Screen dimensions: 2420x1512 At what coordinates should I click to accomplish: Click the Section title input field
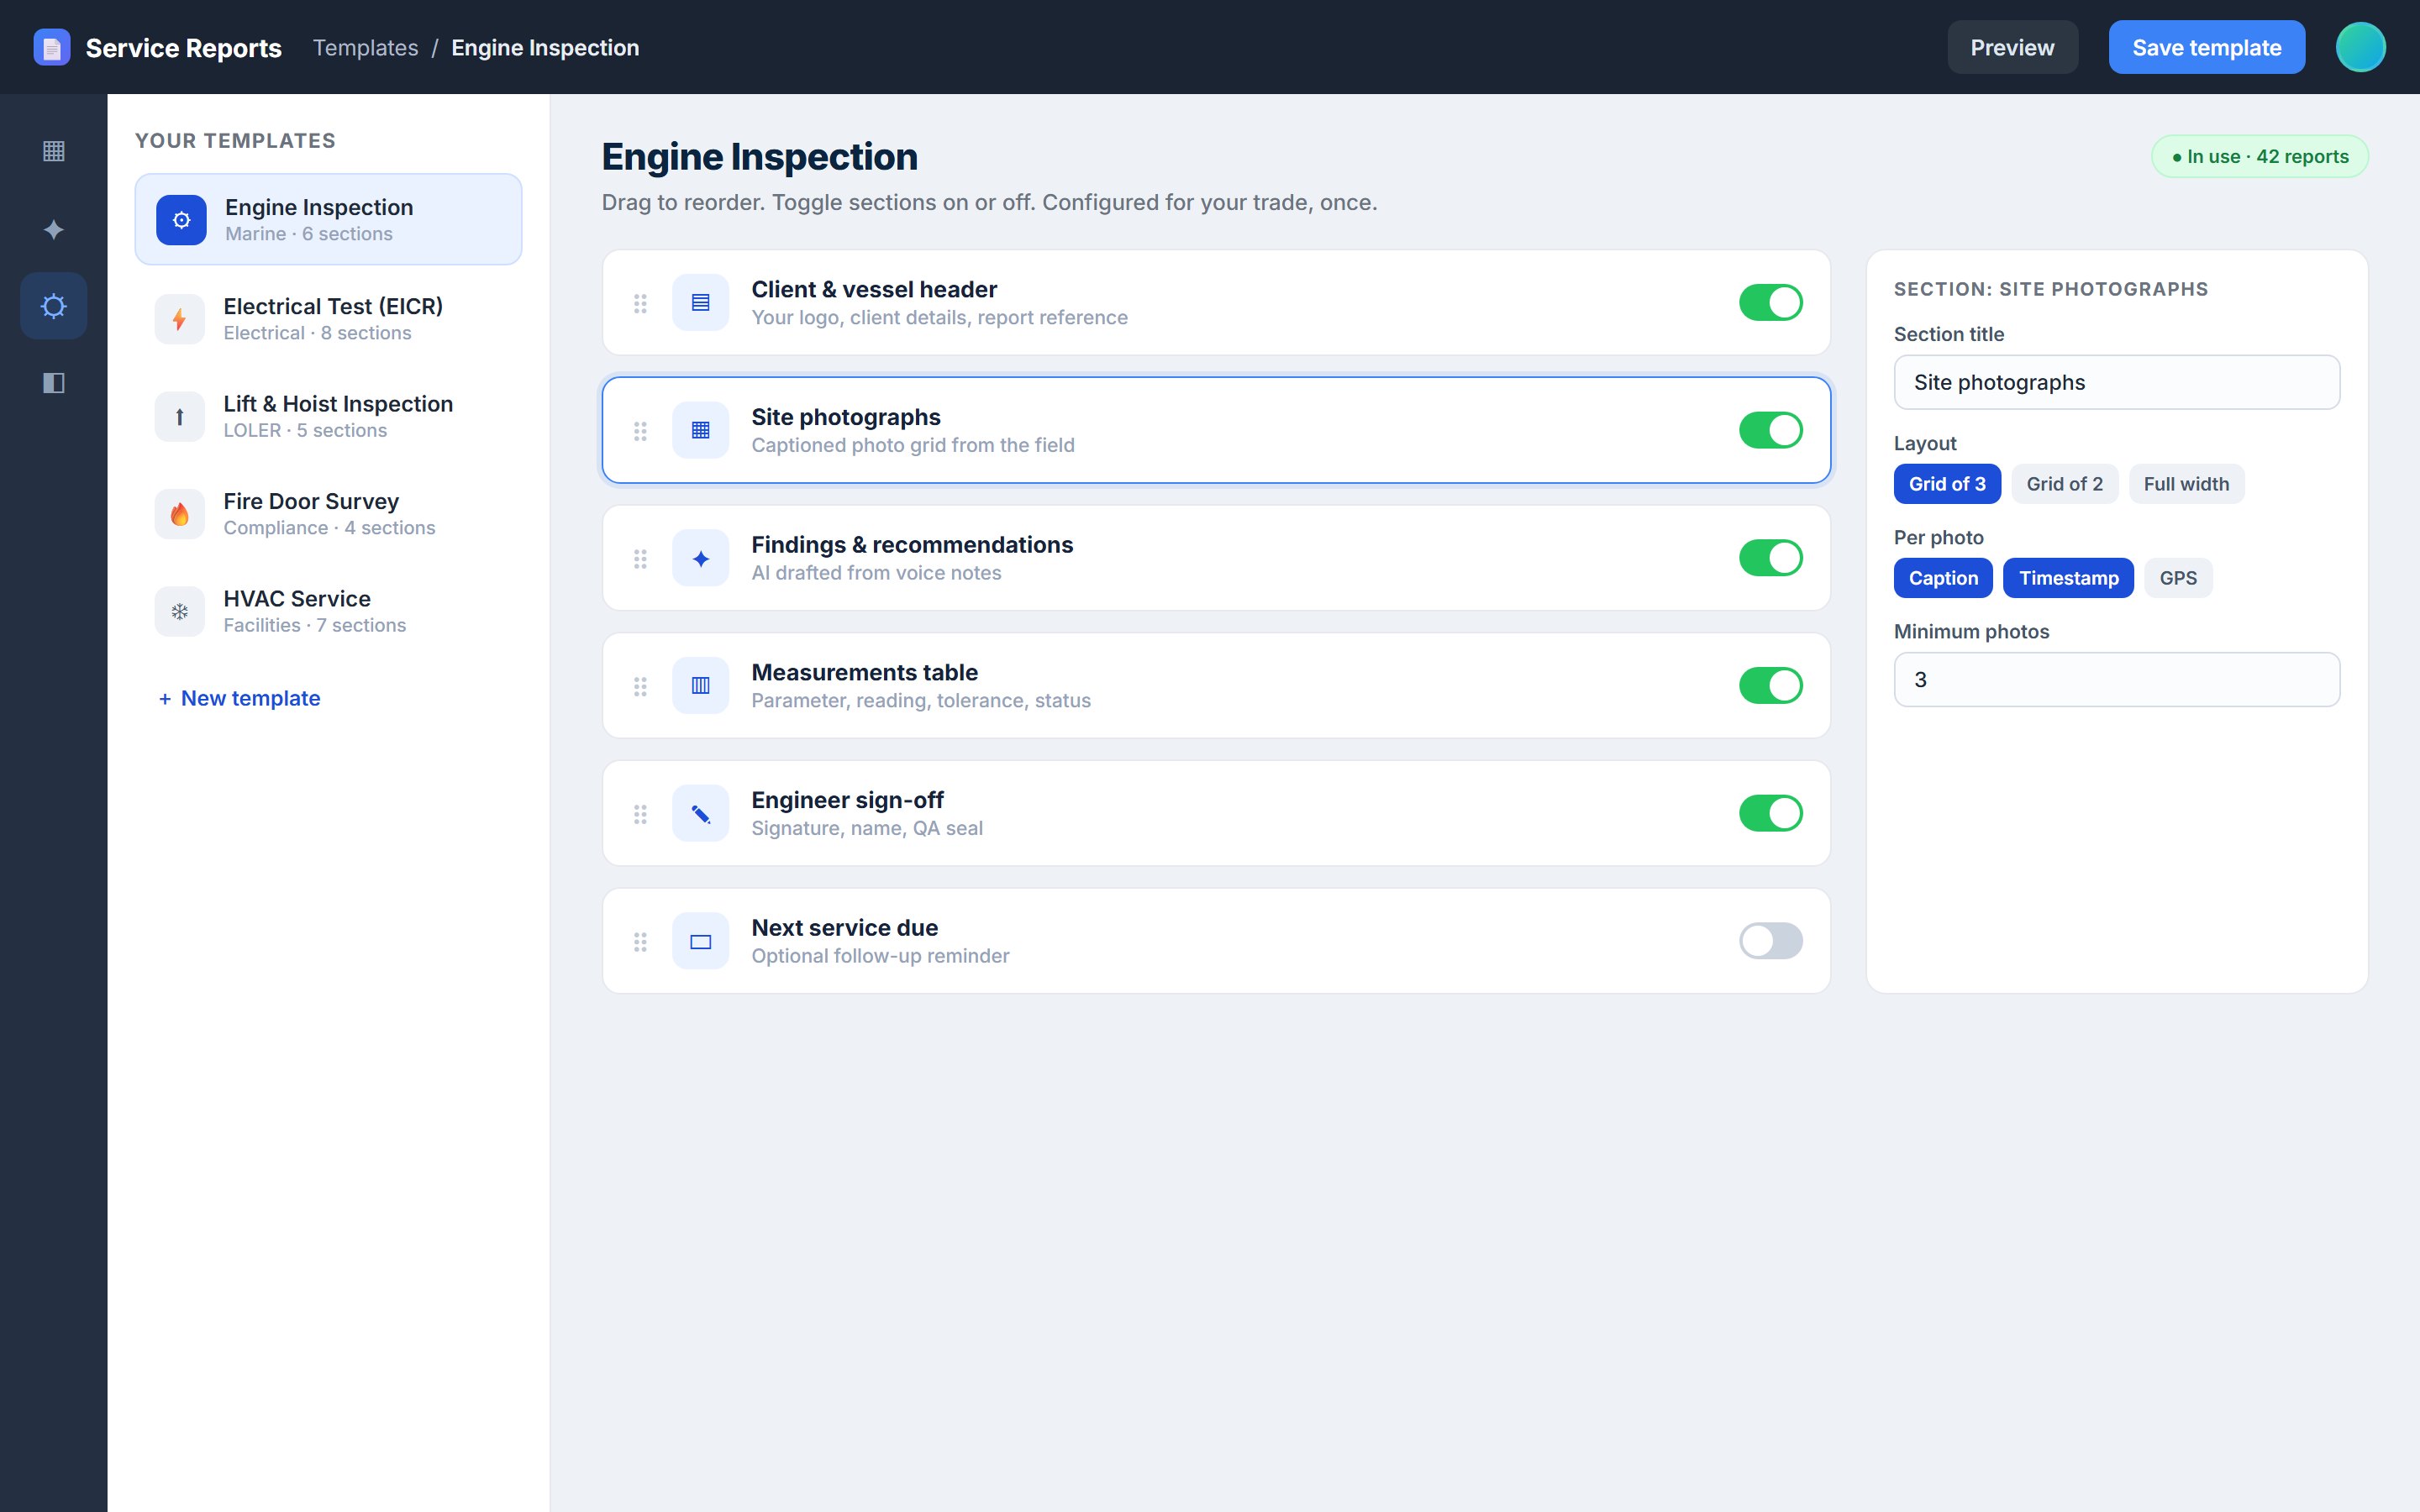(2116, 382)
